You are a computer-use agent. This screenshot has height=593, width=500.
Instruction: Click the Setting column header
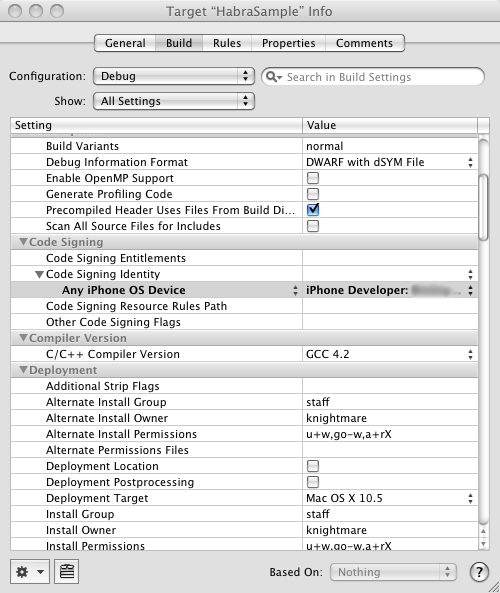pyautogui.click(x=157, y=125)
